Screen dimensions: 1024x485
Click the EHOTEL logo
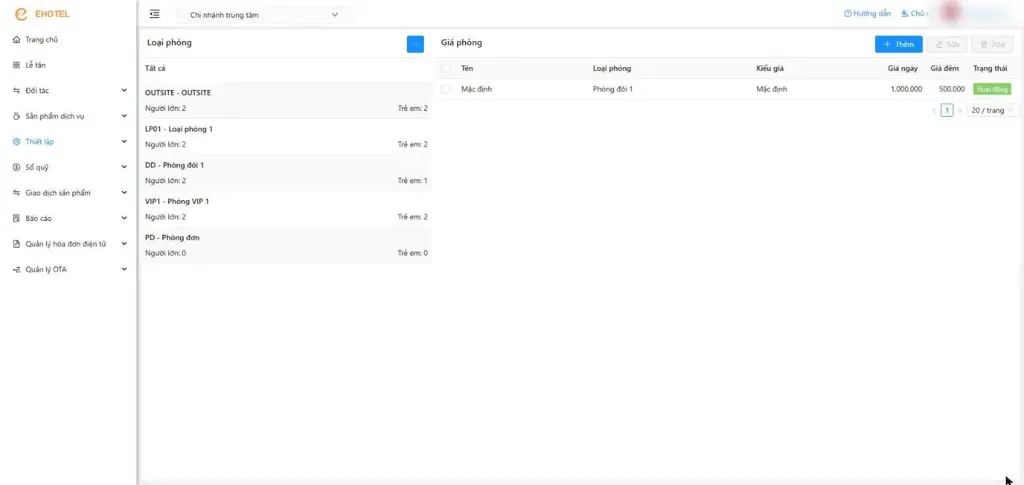41,14
